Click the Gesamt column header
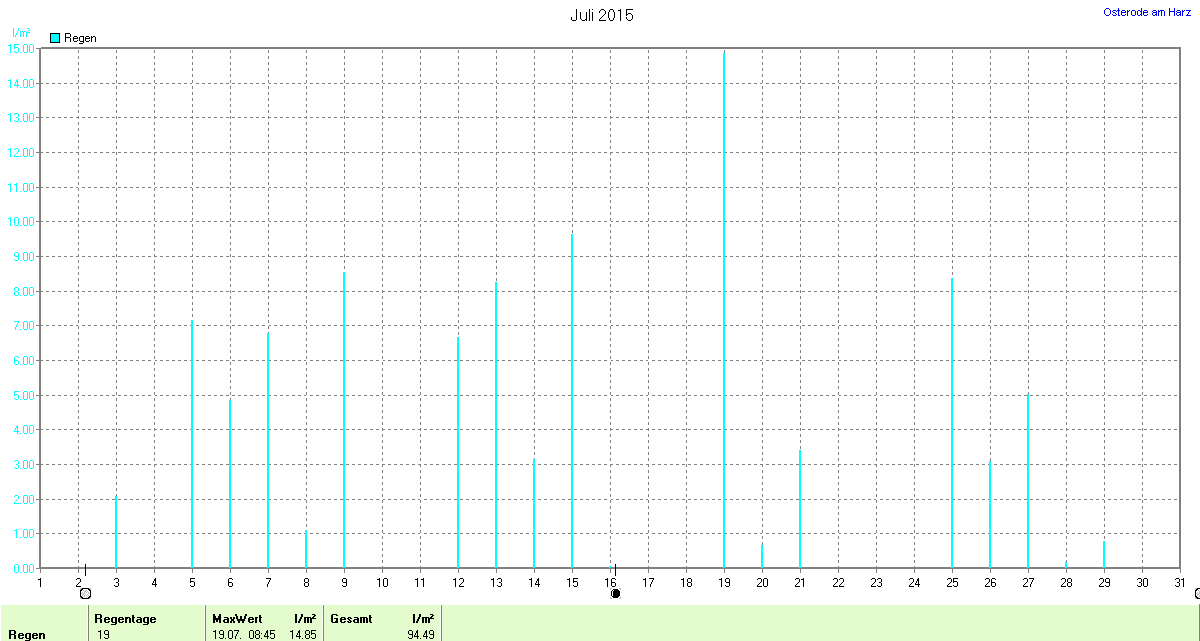The height and width of the screenshot is (641, 1200). pyautogui.click(x=351, y=619)
